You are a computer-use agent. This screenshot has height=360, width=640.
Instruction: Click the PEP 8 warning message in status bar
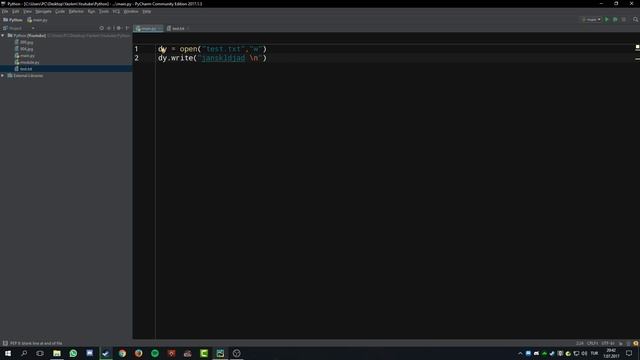(36, 343)
